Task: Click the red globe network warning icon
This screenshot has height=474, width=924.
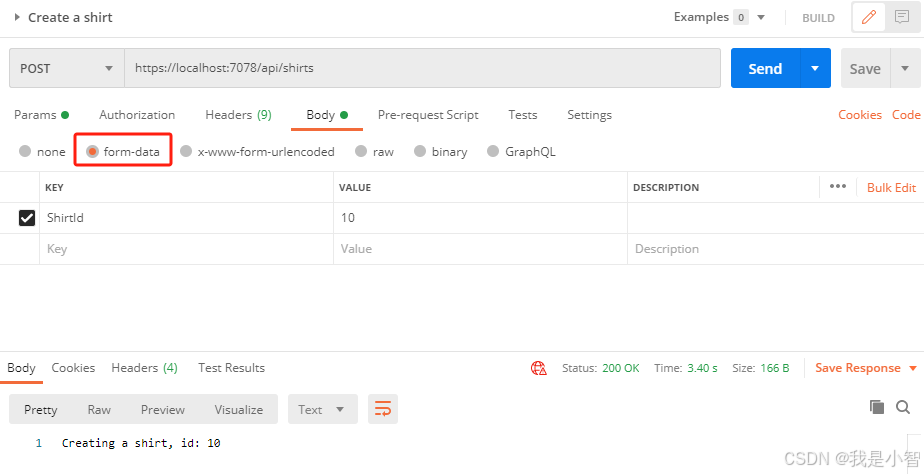Action: click(539, 368)
